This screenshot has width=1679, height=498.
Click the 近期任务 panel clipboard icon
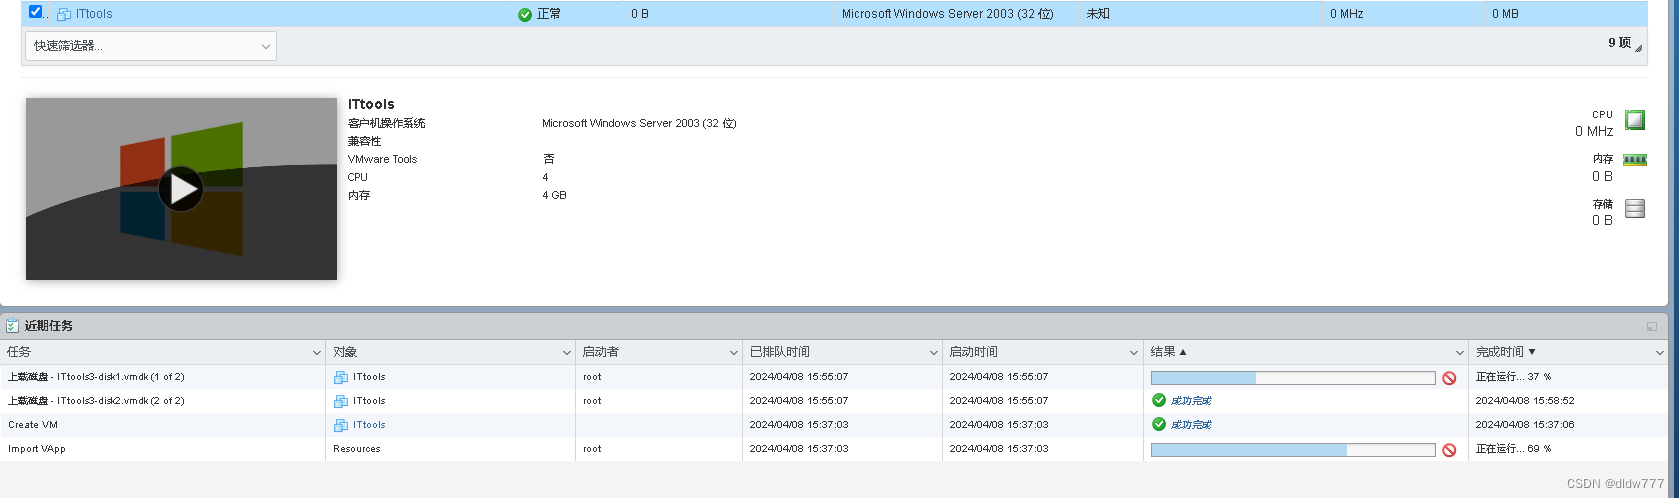[x=13, y=326]
